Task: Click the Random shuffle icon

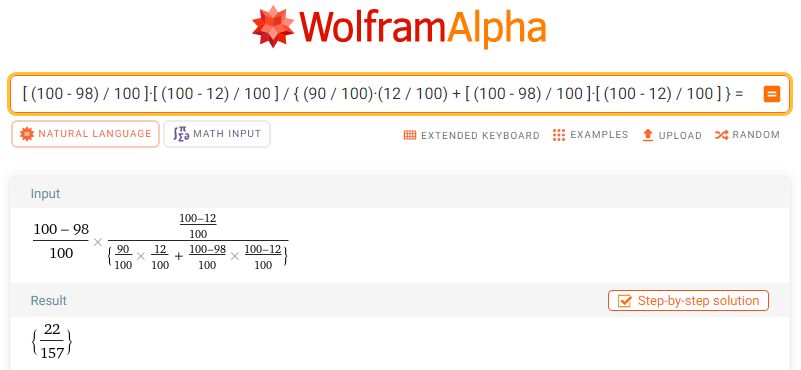Action: (721, 135)
